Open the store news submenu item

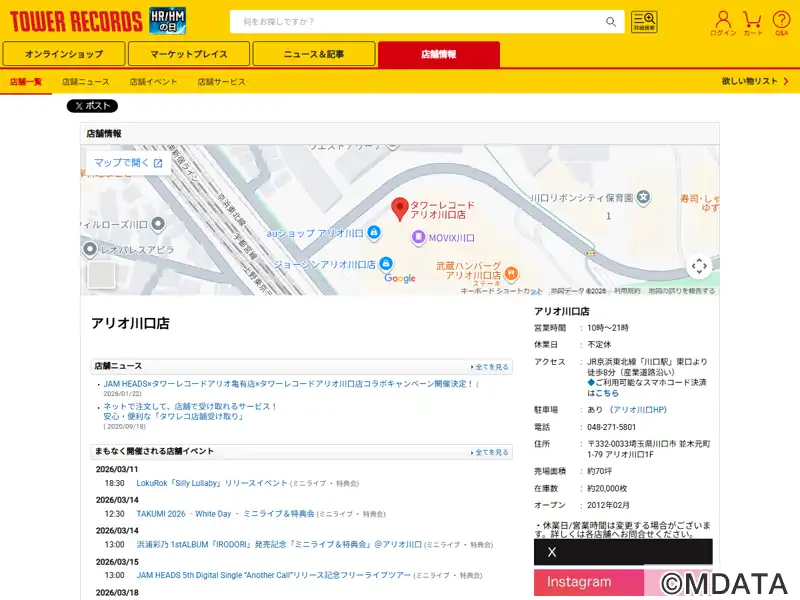pyautogui.click(x=86, y=82)
